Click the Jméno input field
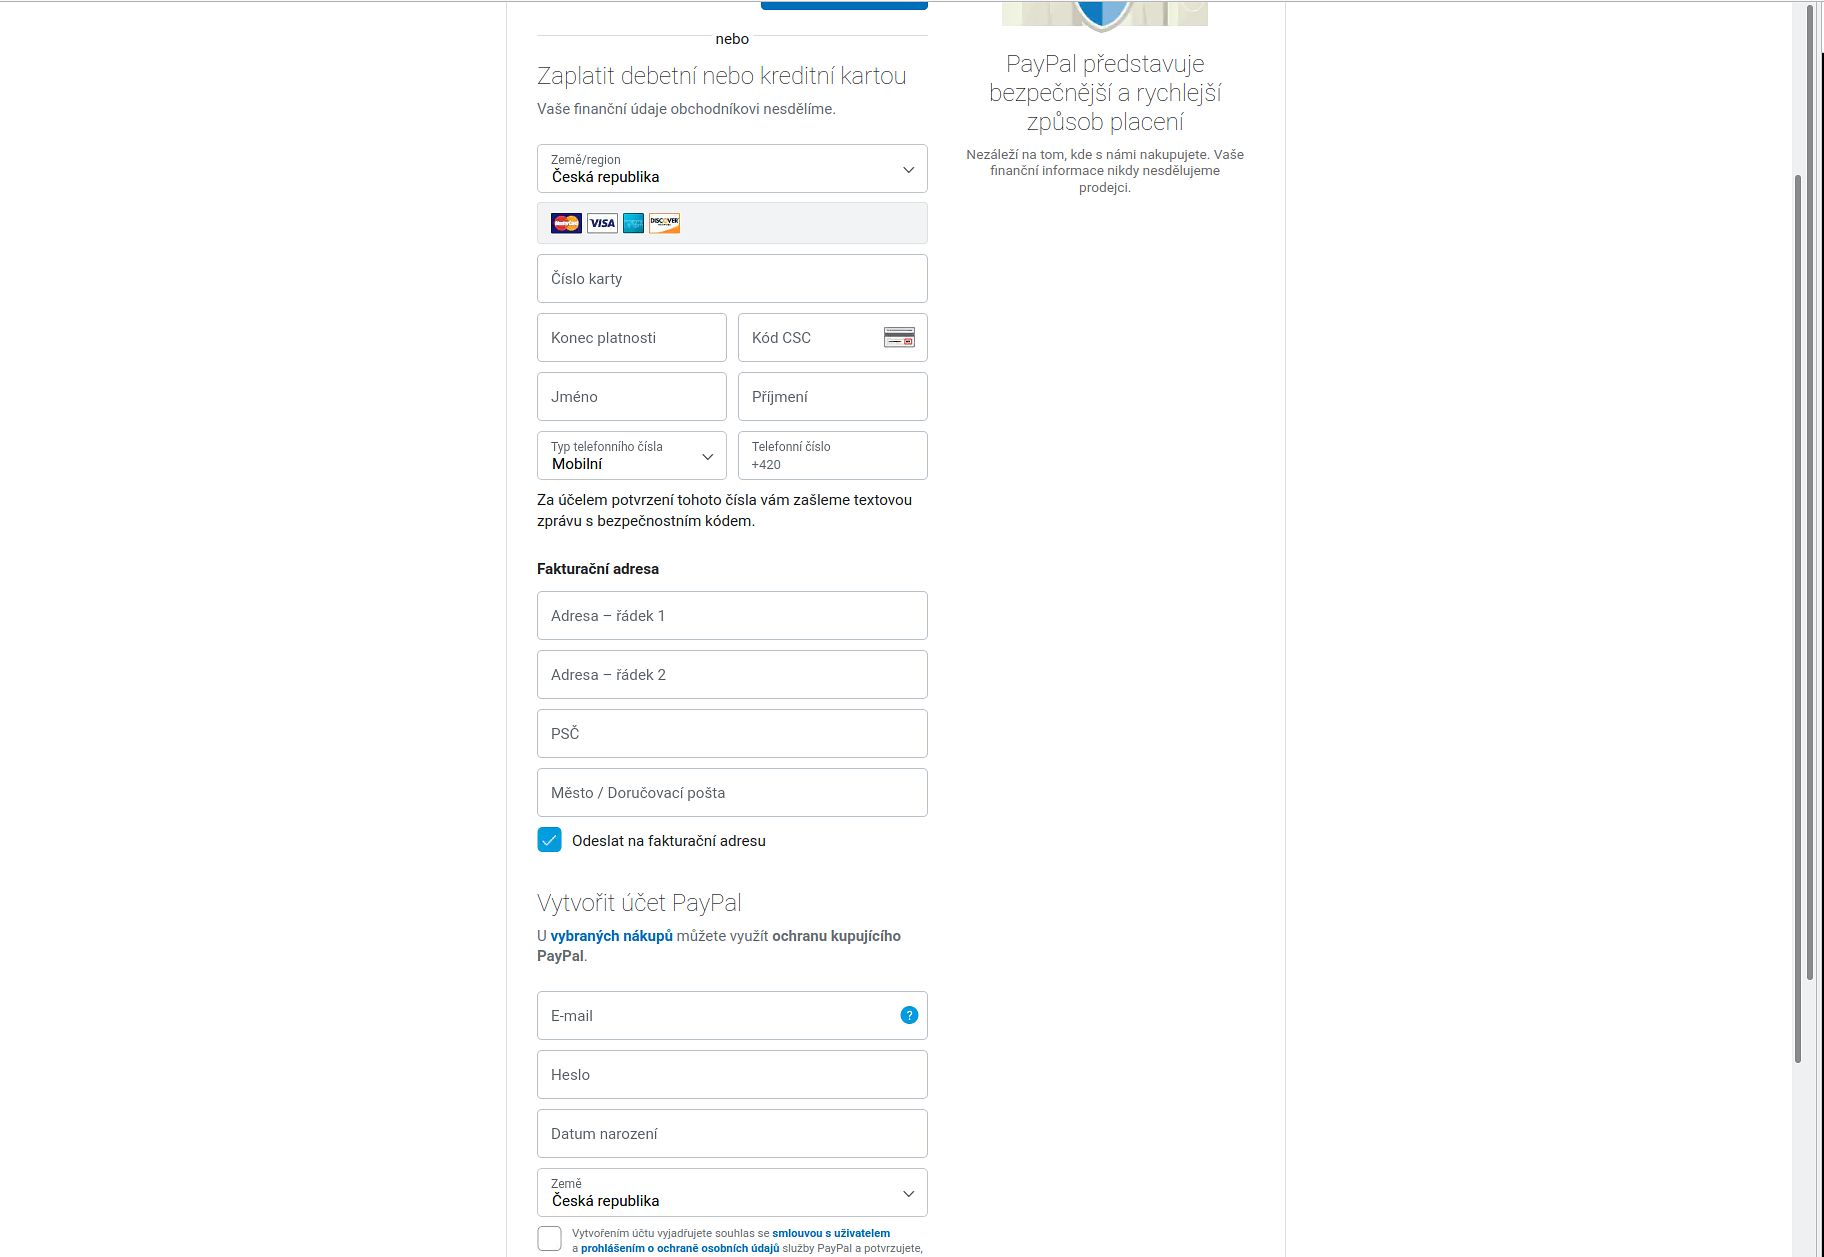The image size is (1824, 1257). click(632, 396)
